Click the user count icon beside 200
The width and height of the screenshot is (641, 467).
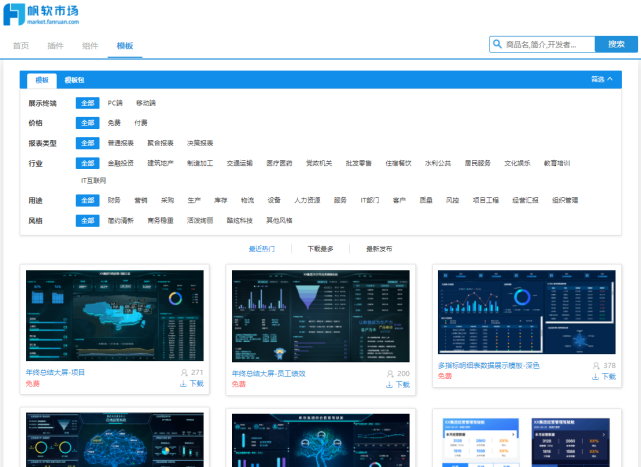(390, 372)
